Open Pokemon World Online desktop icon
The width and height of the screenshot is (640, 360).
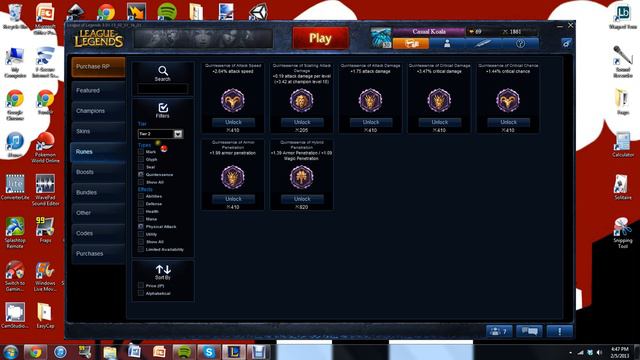coord(45,148)
